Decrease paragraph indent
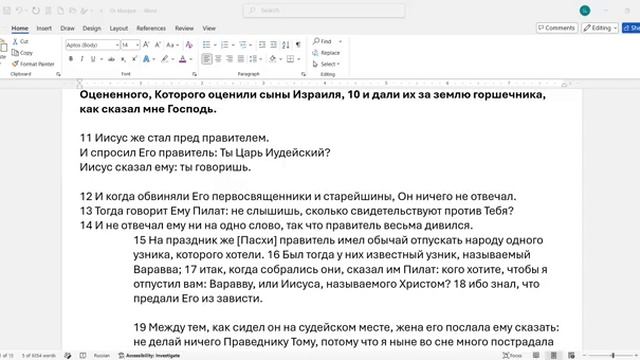Viewport: 640px width, 360px height. point(262,44)
